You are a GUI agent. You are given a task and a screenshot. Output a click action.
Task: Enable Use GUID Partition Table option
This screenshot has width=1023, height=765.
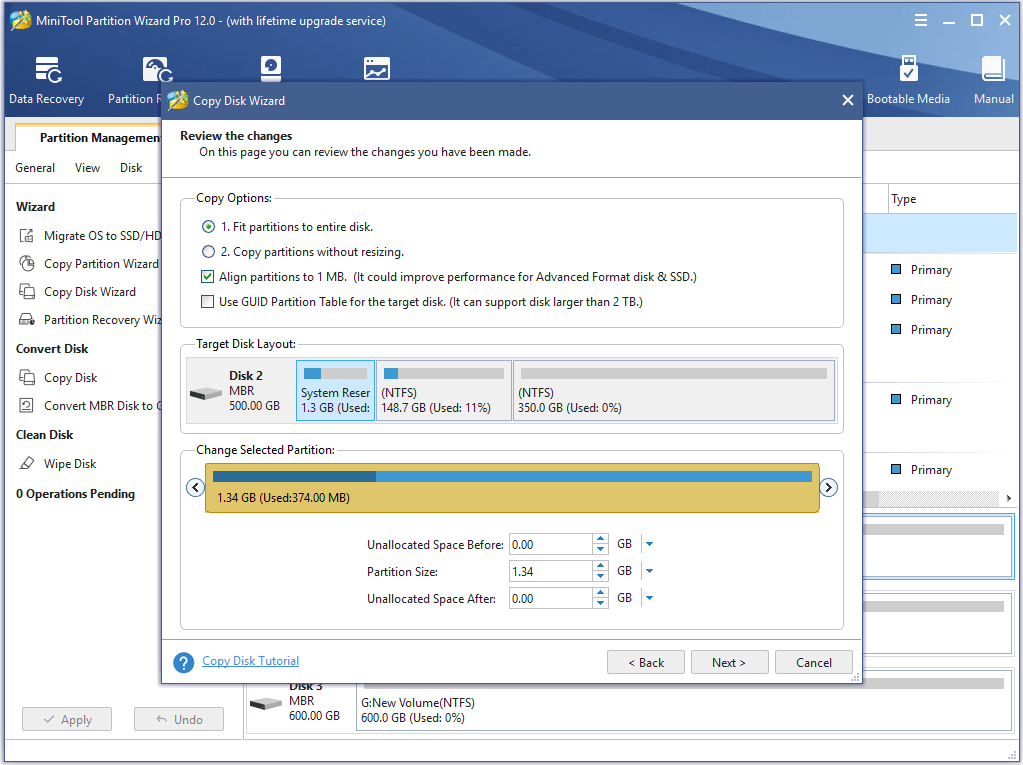(207, 300)
